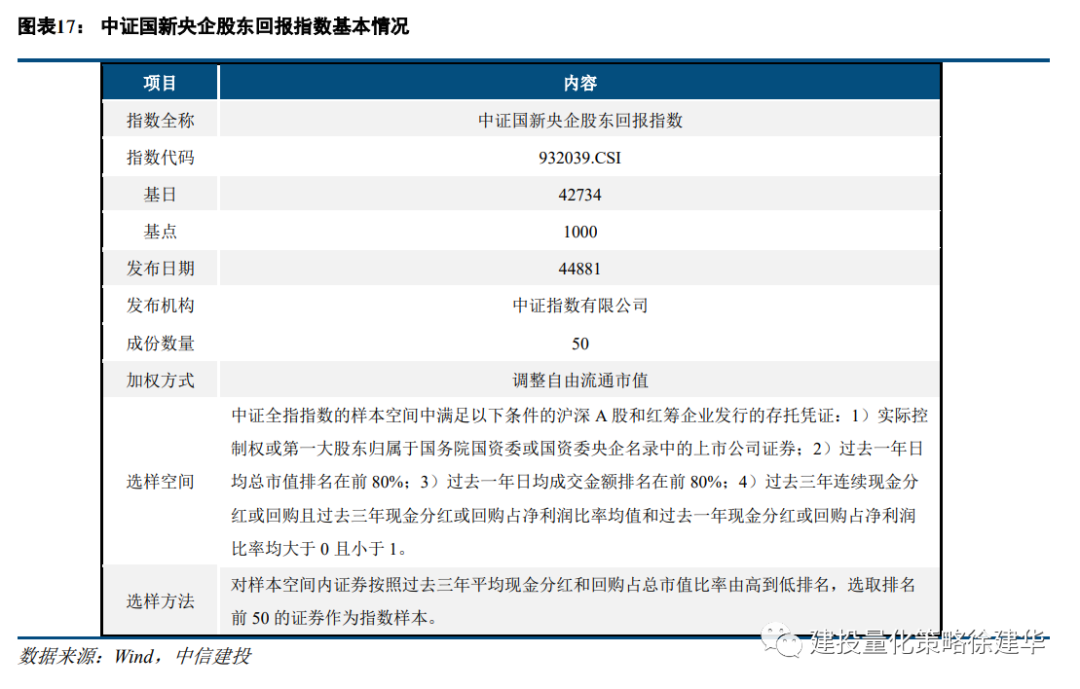Click the 基点 row label
Viewport: 1080px width, 689px height.
coord(160,232)
